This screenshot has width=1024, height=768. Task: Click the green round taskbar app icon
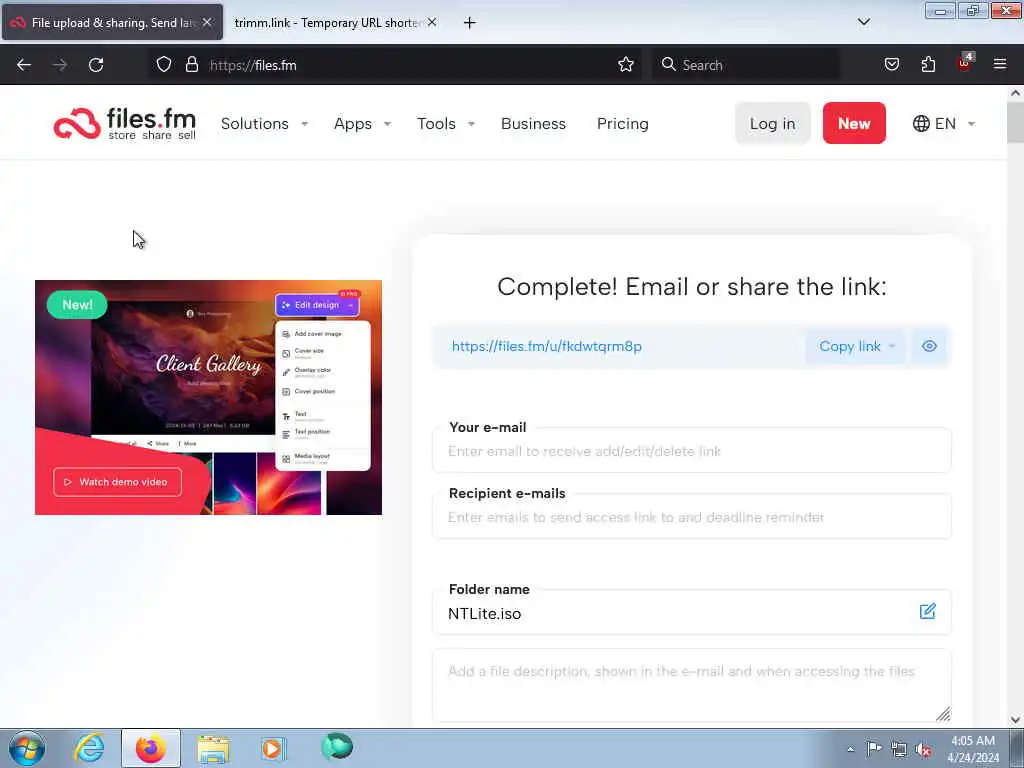tap(337, 746)
